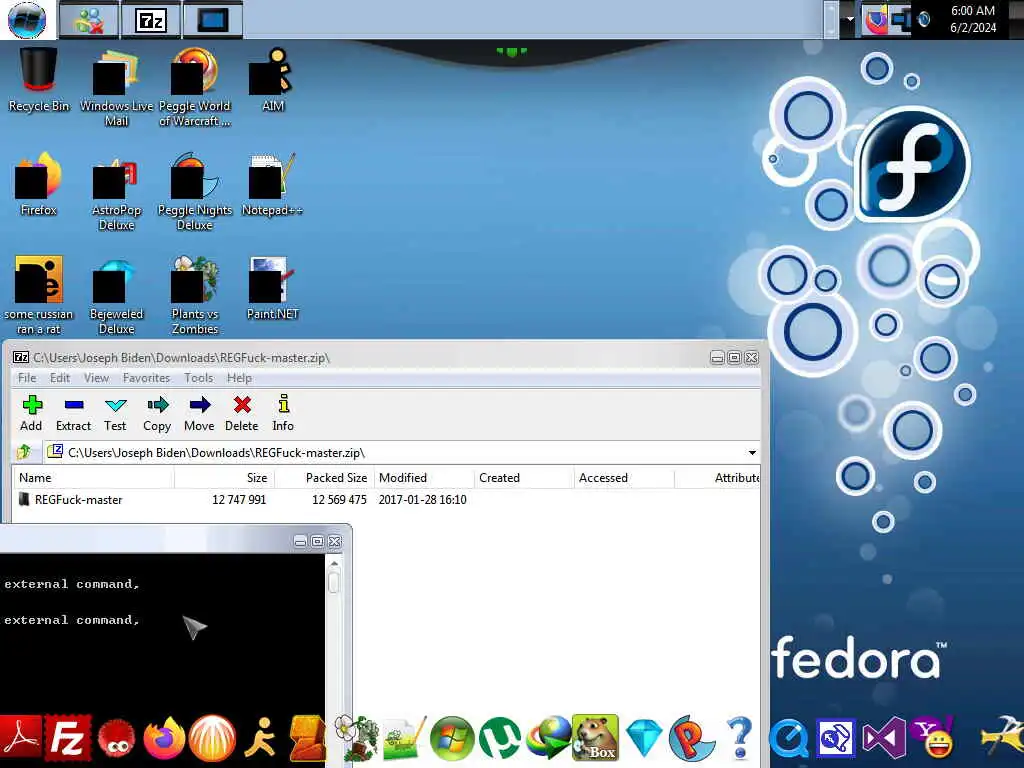
Task: Select the Windows Live Mail desktop shortcut
Action: (116, 87)
